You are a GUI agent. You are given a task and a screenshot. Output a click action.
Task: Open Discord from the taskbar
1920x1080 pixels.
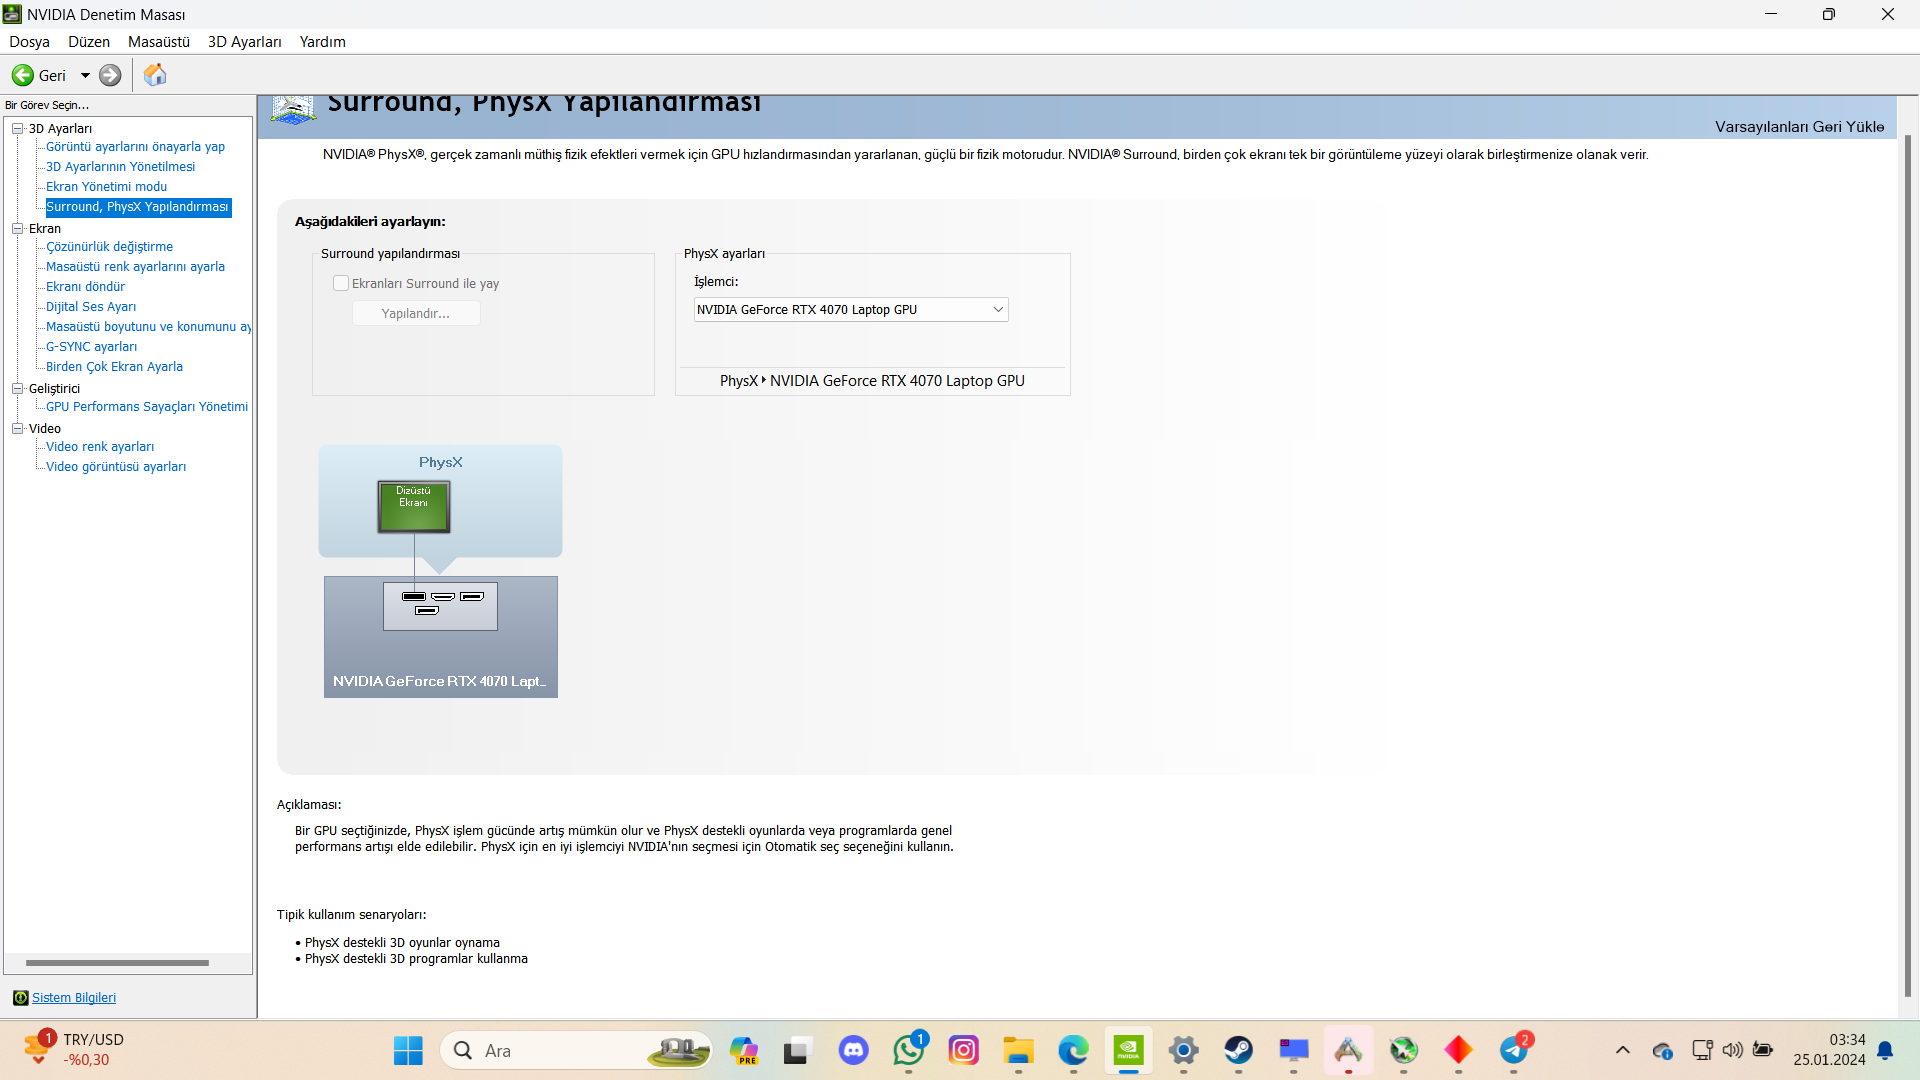pyautogui.click(x=853, y=1051)
